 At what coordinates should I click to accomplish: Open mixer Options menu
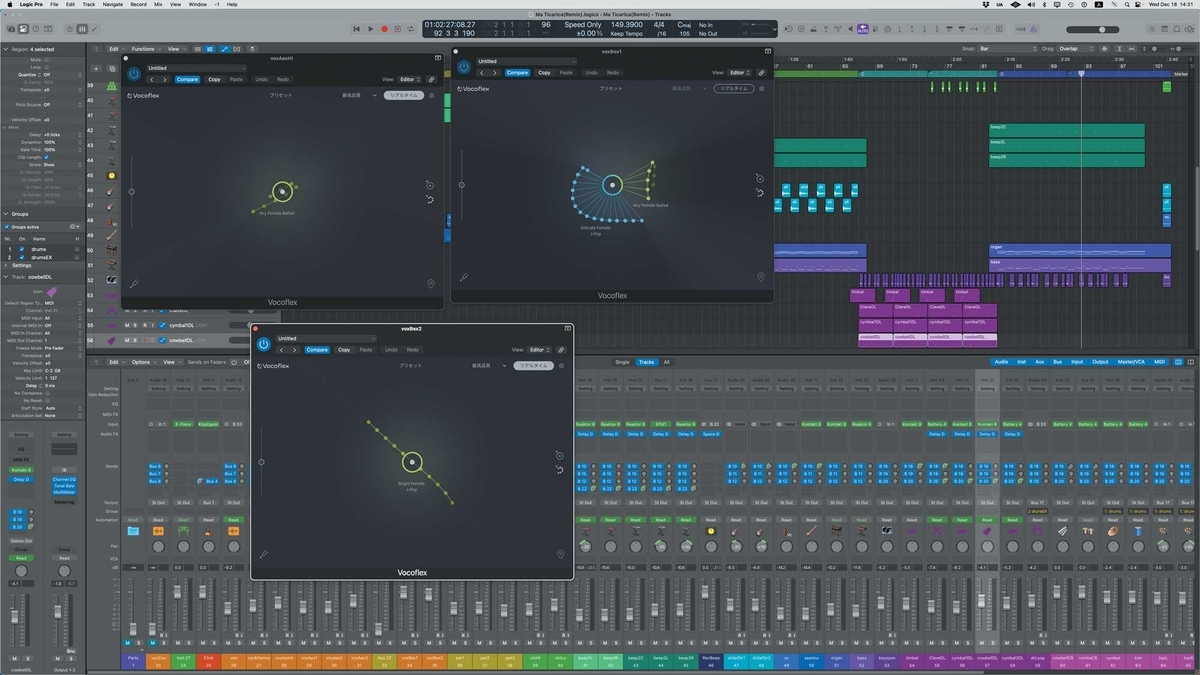[x=145, y=362]
